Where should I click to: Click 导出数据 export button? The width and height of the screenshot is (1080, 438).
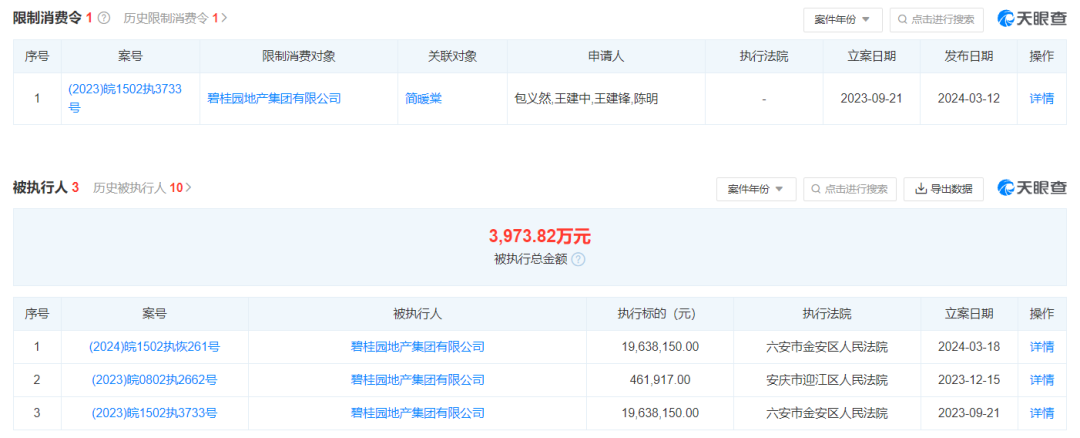[943, 189]
